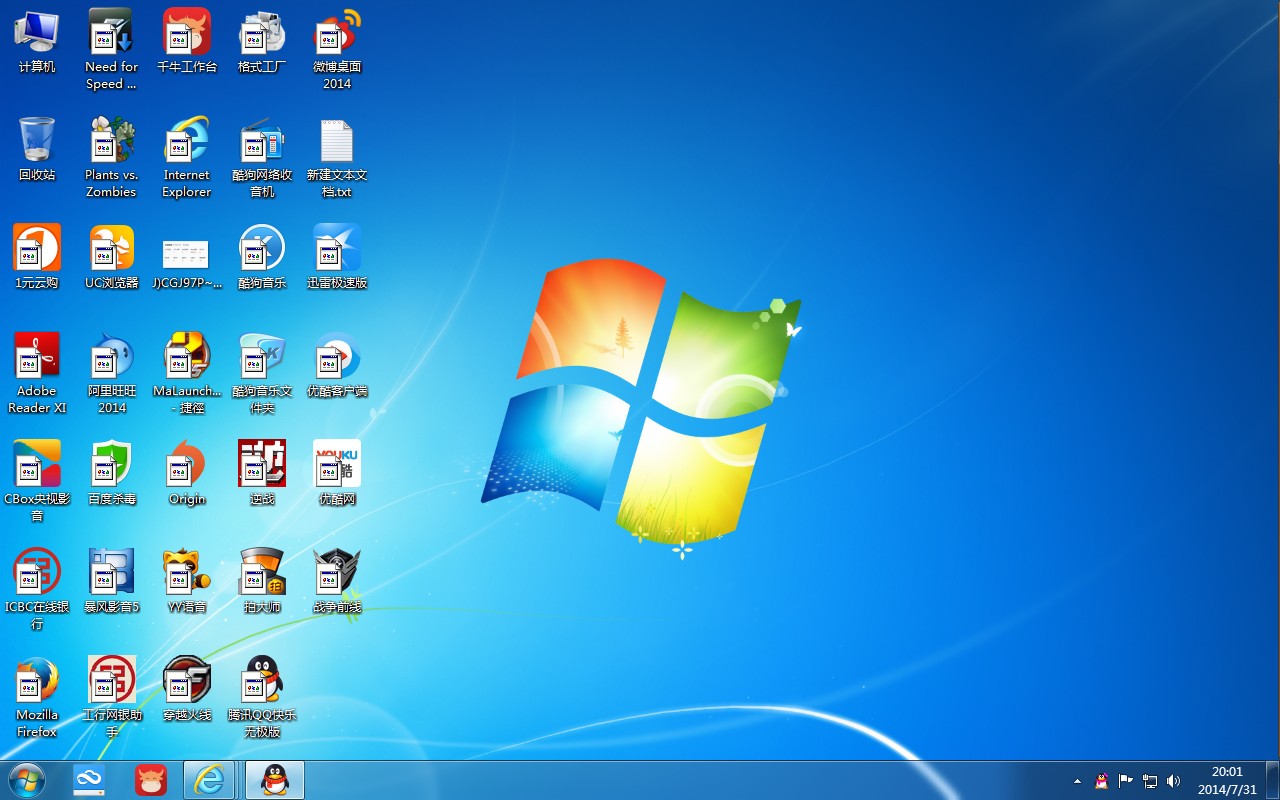Image resolution: width=1280 pixels, height=800 pixels.
Task: Open the Origin game client
Action: coord(186,465)
